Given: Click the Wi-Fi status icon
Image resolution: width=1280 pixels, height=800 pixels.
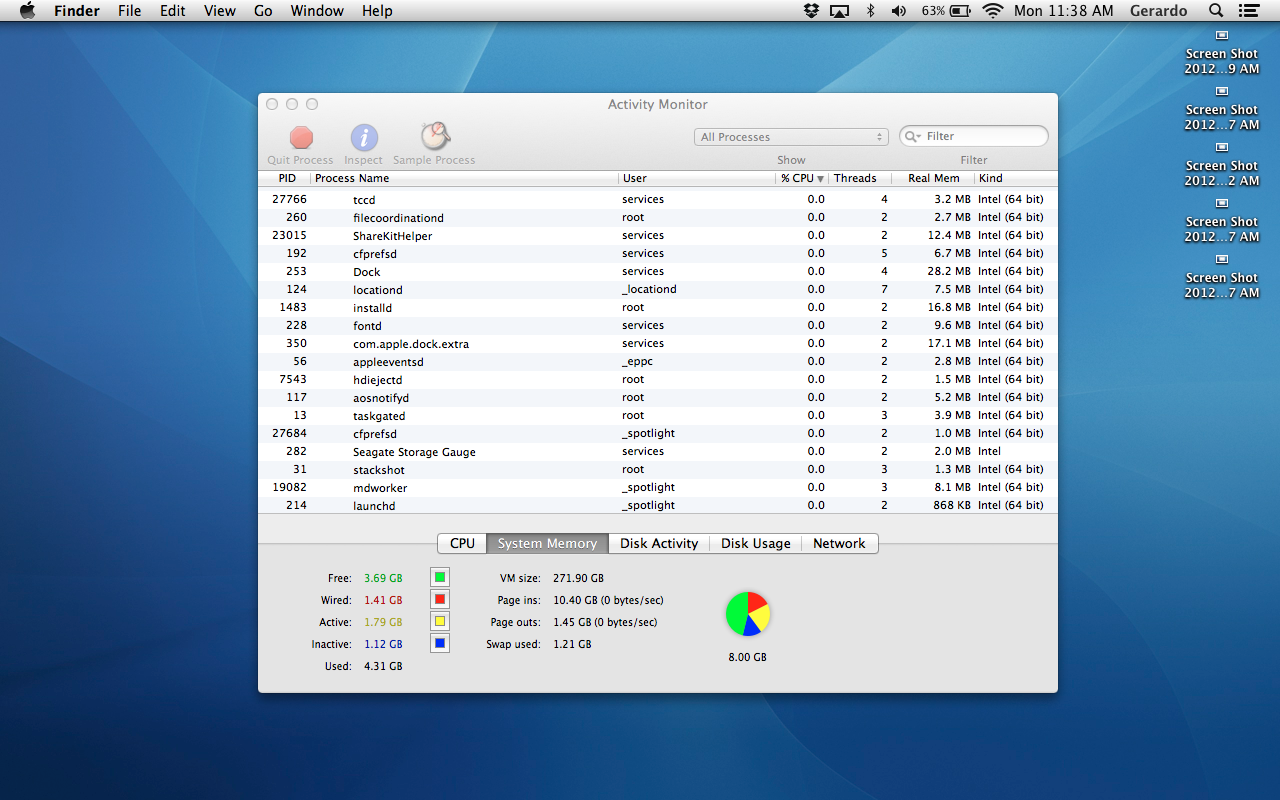Looking at the screenshot, I should 992,11.
